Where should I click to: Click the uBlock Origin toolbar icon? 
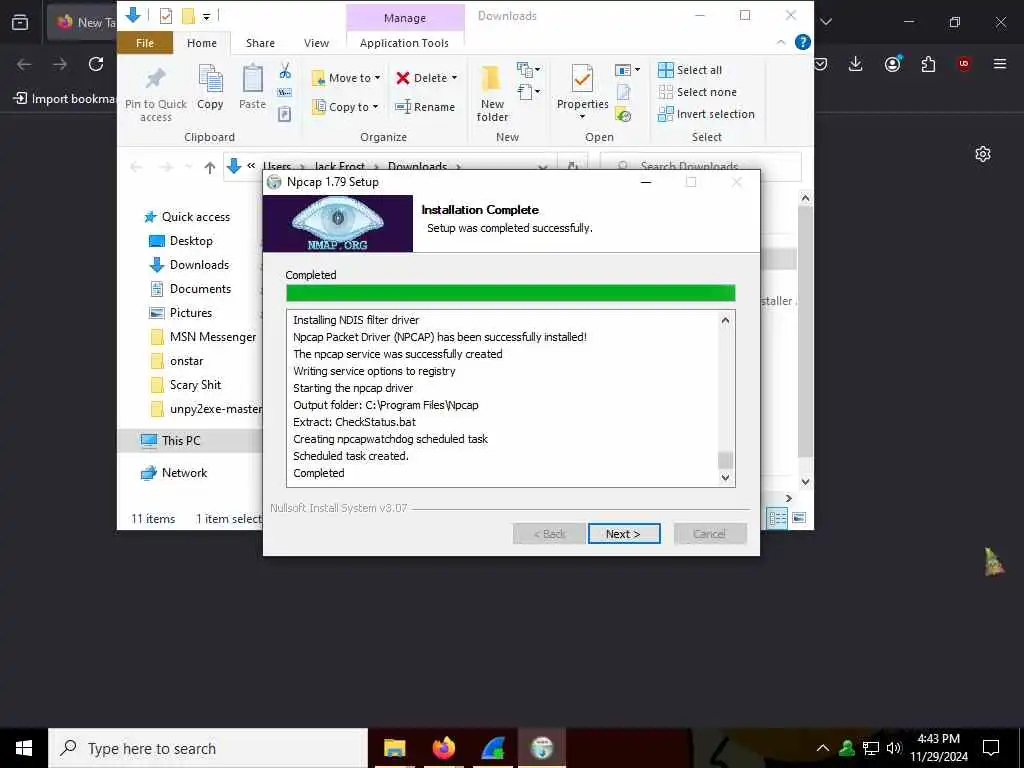pos(964,63)
